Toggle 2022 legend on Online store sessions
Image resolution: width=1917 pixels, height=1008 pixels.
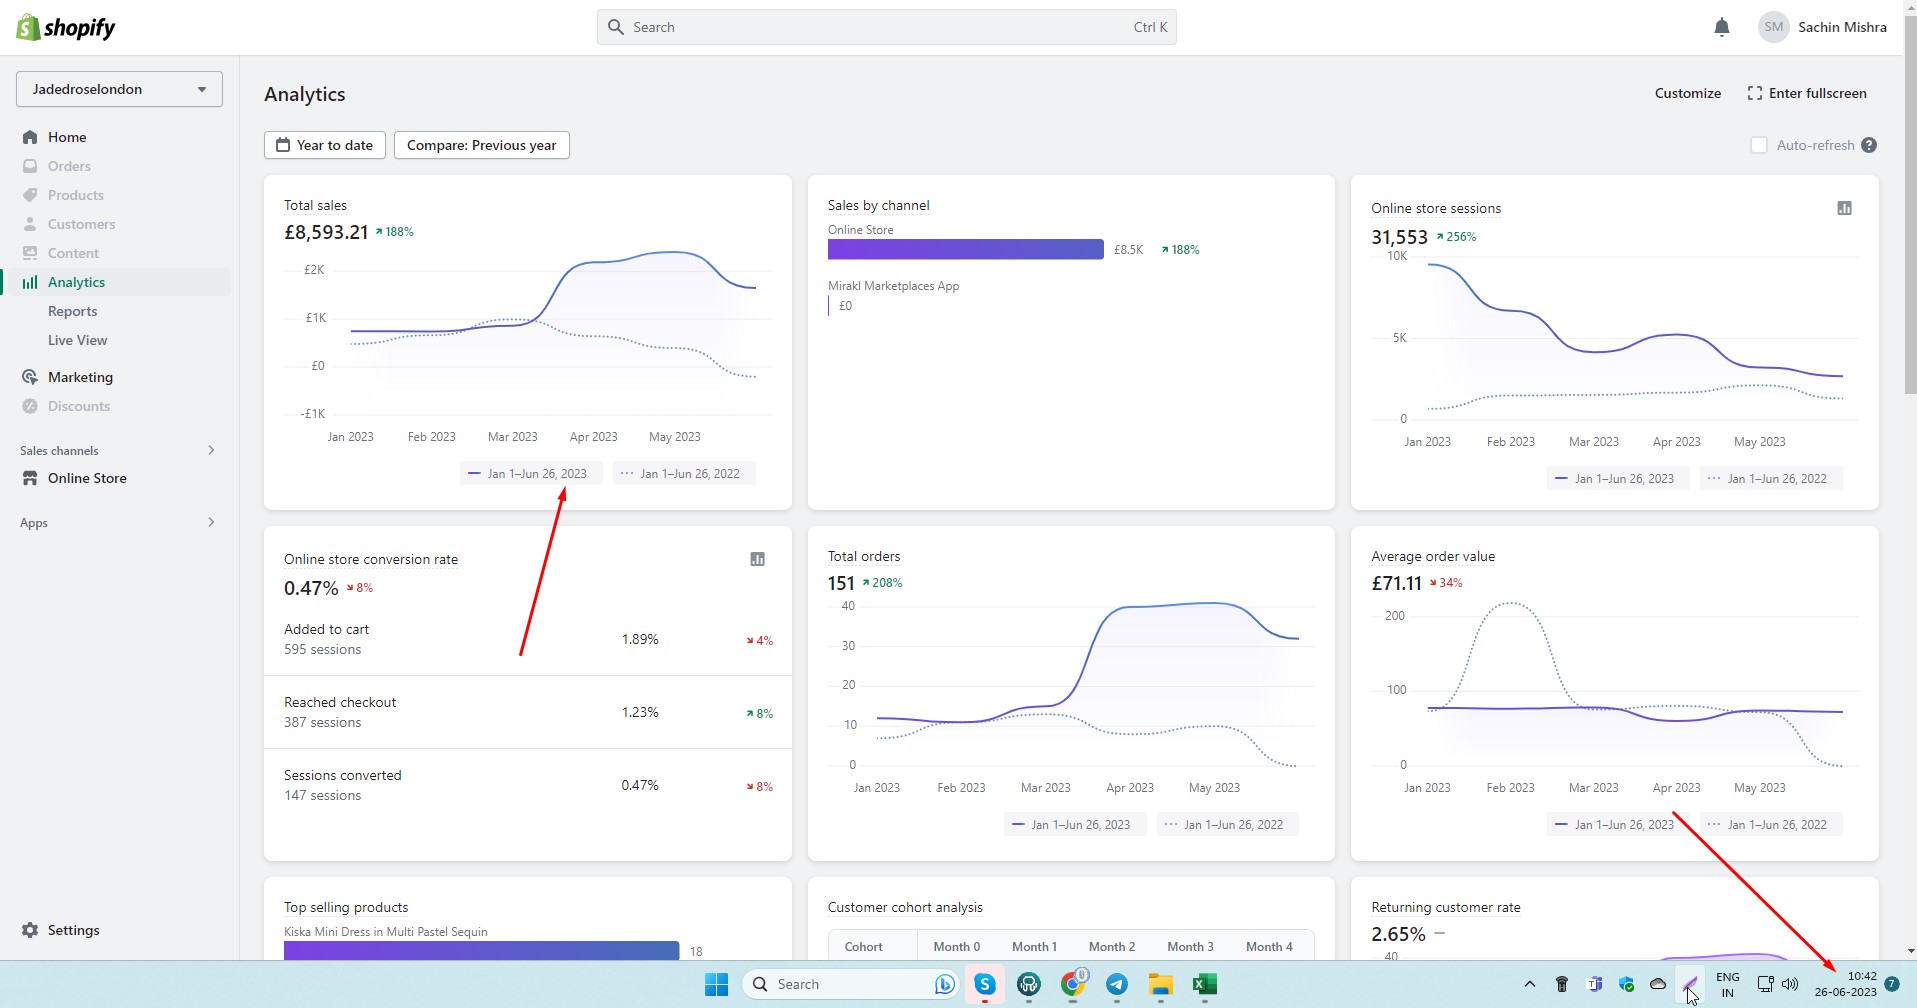click(1771, 479)
